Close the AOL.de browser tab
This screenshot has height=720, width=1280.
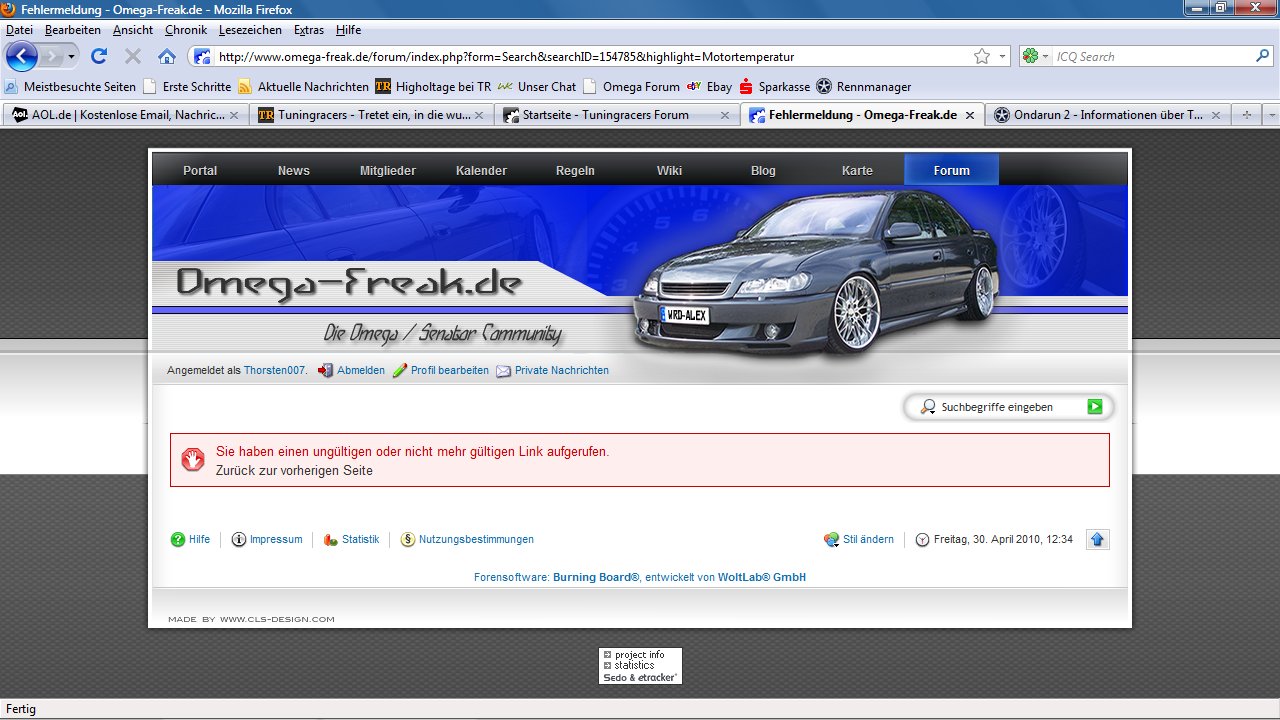tap(234, 115)
